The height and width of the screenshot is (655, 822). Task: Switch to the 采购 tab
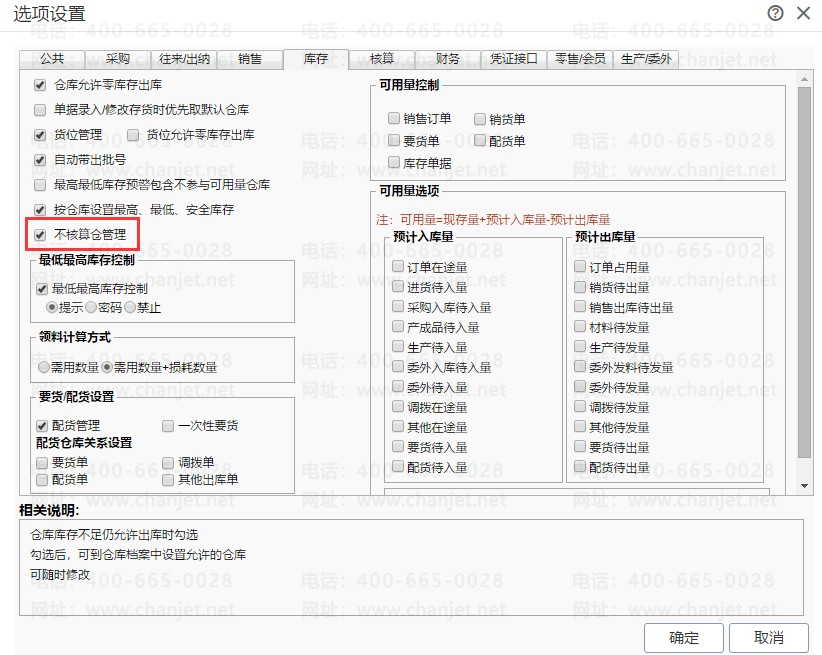pyautogui.click(x=117, y=59)
